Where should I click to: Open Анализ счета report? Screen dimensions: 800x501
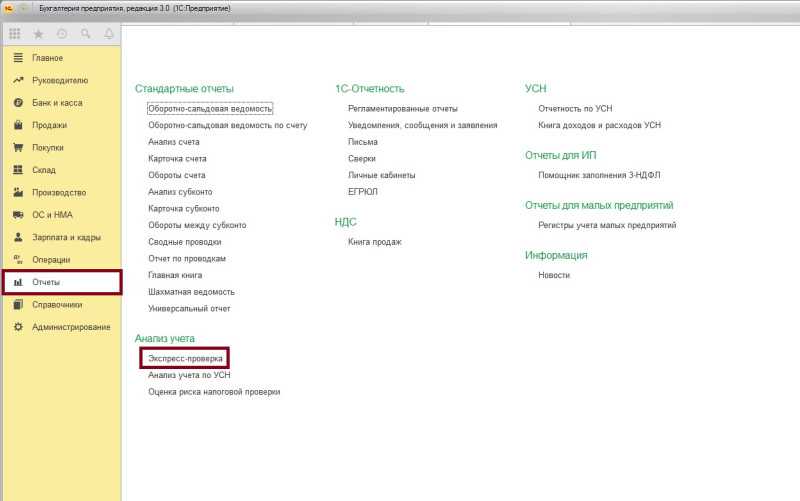pos(173,142)
